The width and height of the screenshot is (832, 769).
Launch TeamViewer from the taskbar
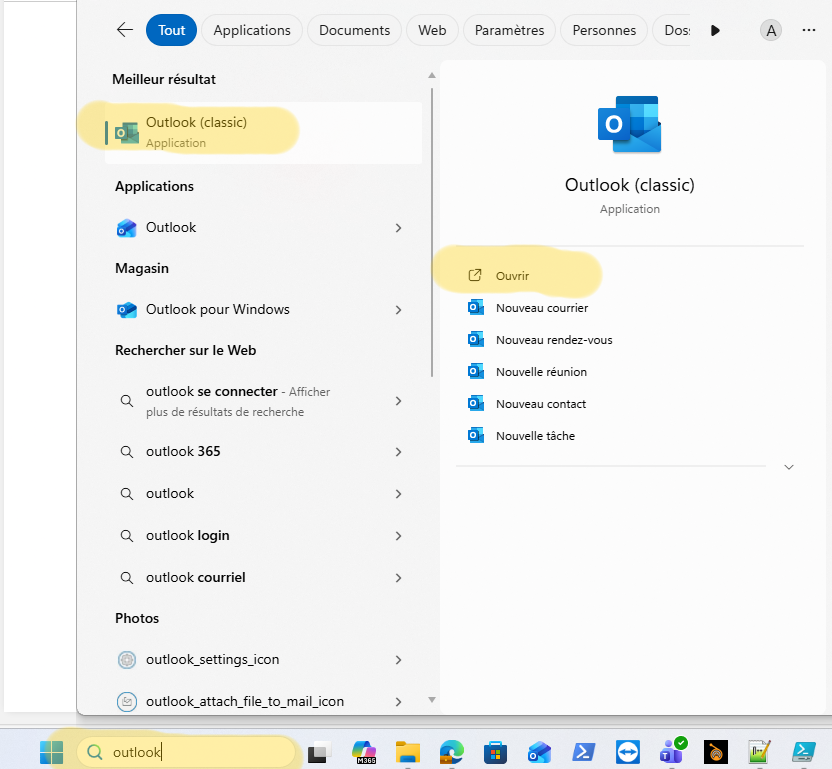point(628,752)
